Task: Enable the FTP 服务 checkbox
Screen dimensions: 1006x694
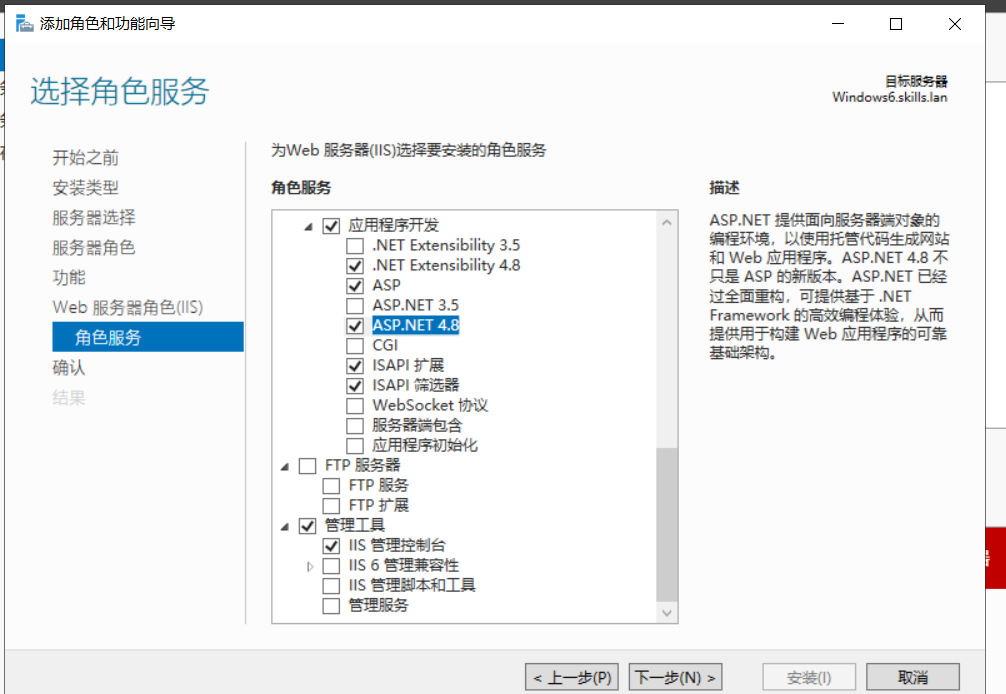Action: (331, 485)
